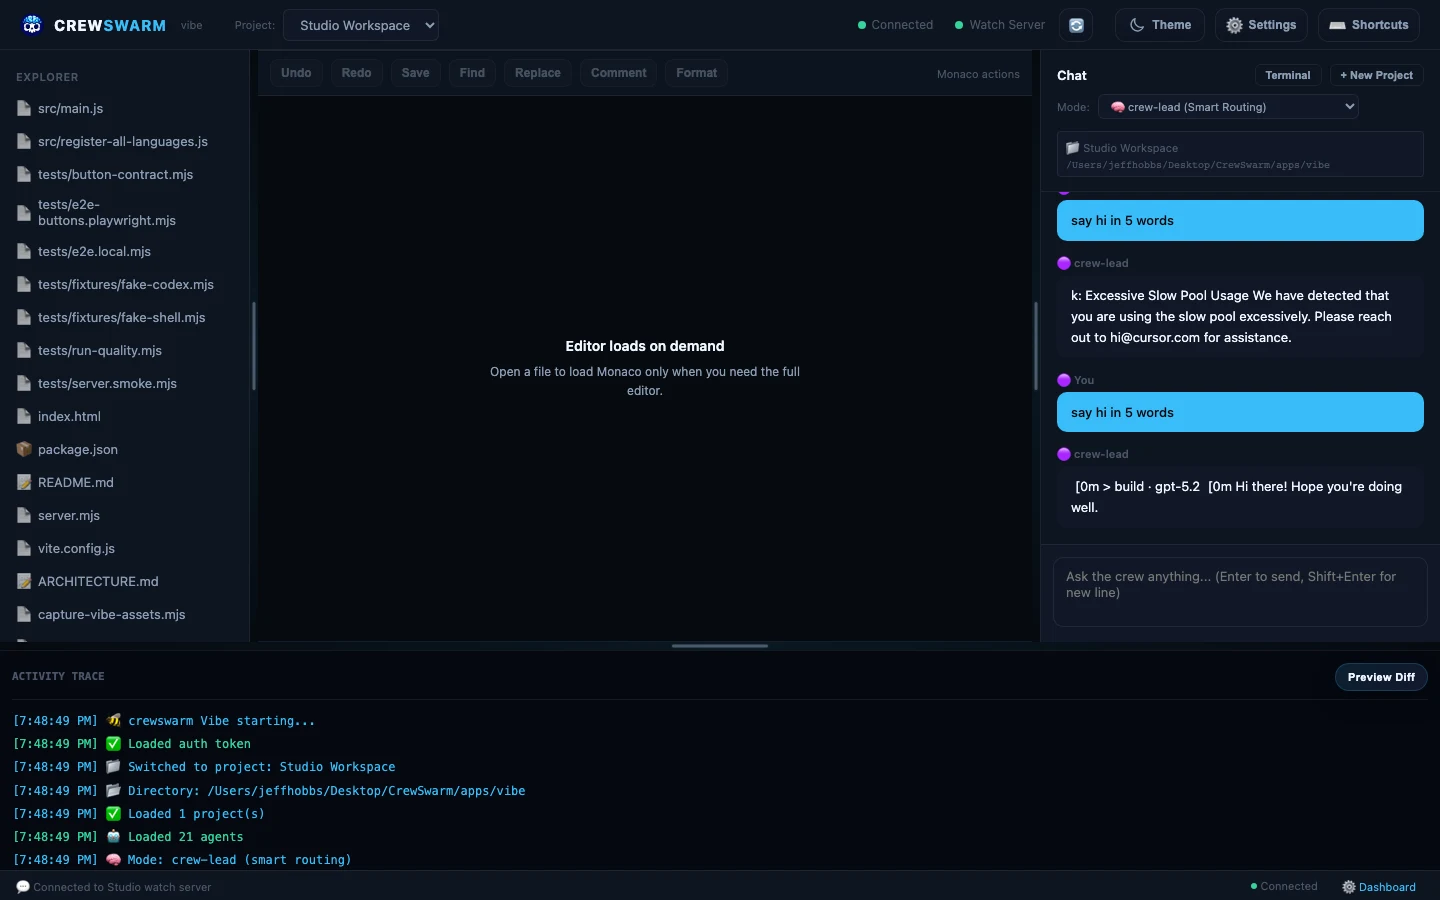Open the Studio Workspace project dropdown
1440x900 pixels.
(x=361, y=25)
